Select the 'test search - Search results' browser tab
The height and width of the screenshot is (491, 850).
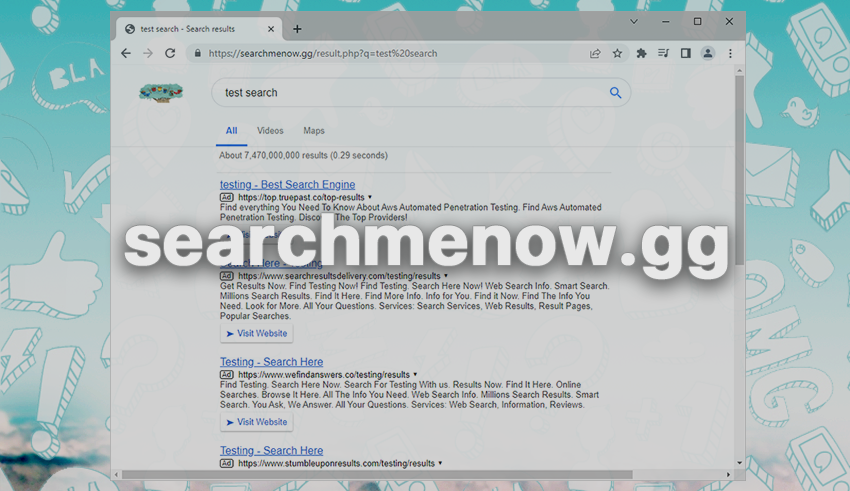(x=198, y=29)
